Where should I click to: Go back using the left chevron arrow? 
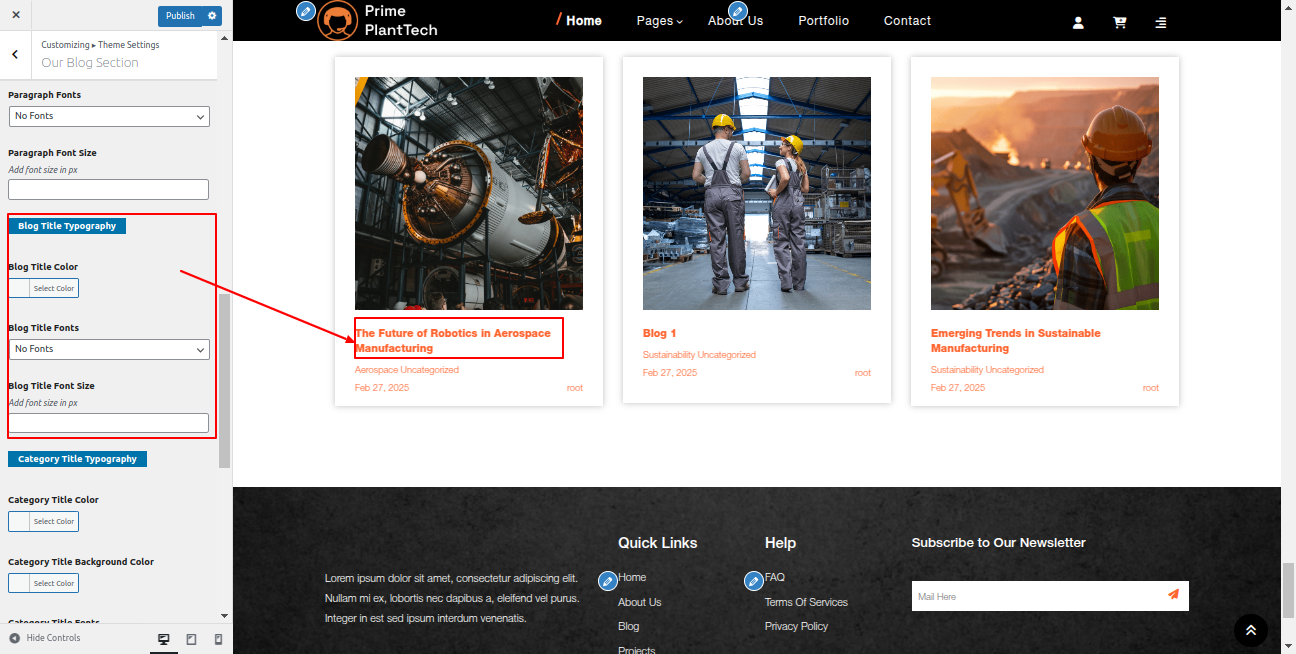point(15,55)
